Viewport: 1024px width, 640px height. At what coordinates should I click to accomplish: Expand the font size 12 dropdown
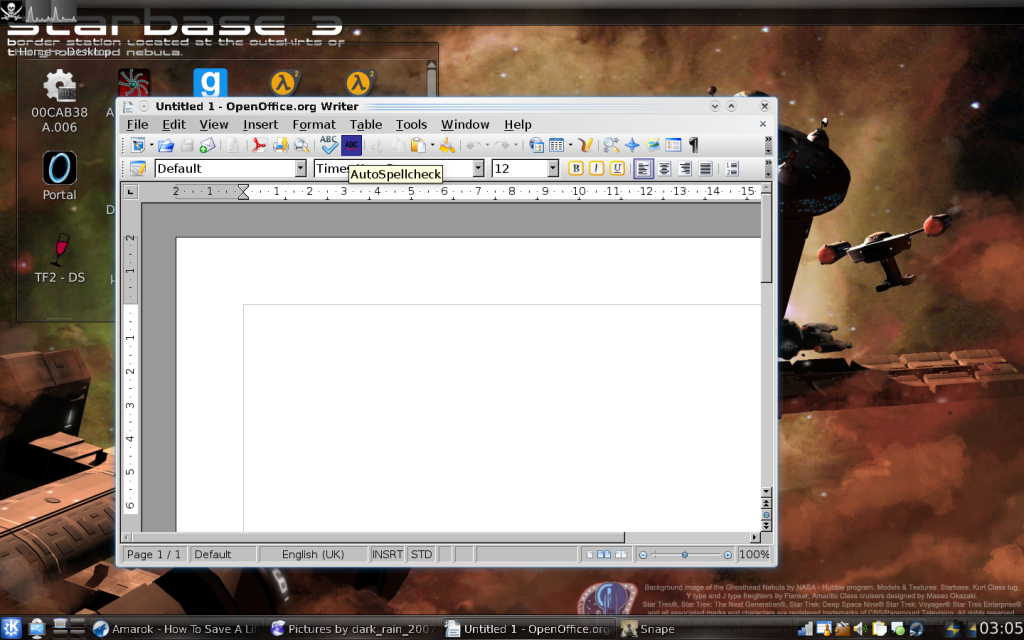(553, 168)
